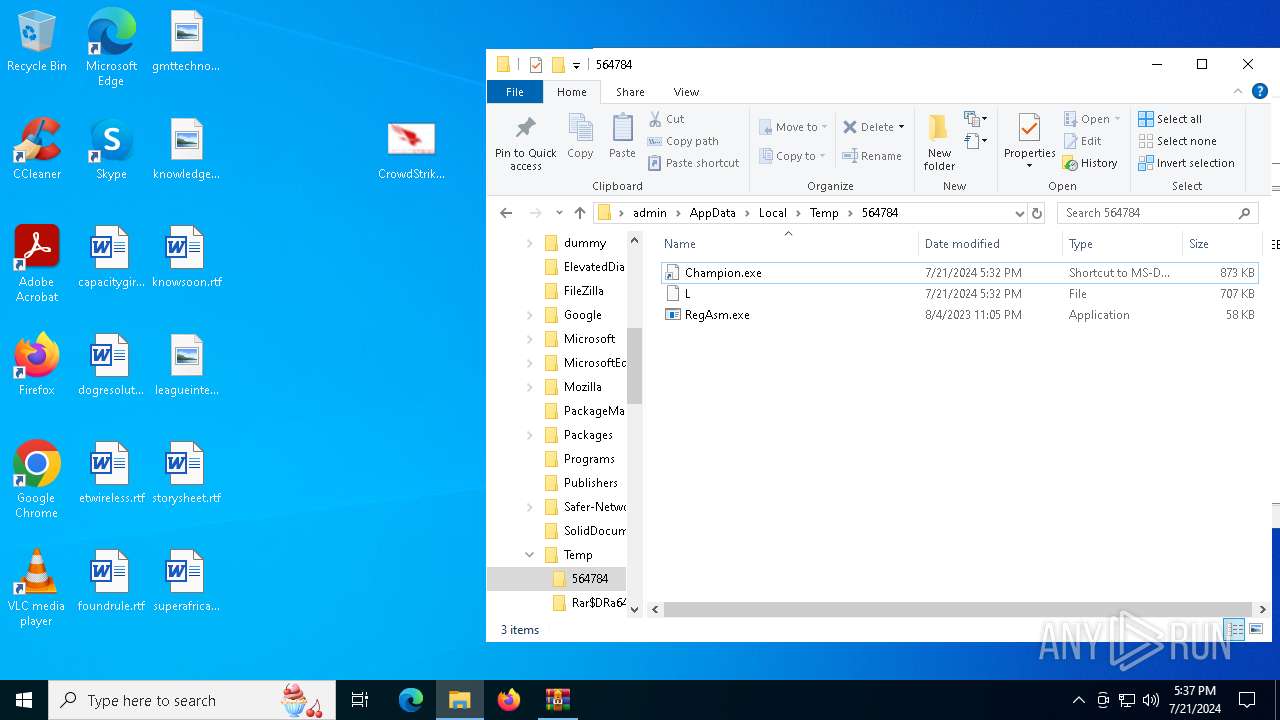
Task: Select the RegAsm.exe file
Action: click(959, 315)
